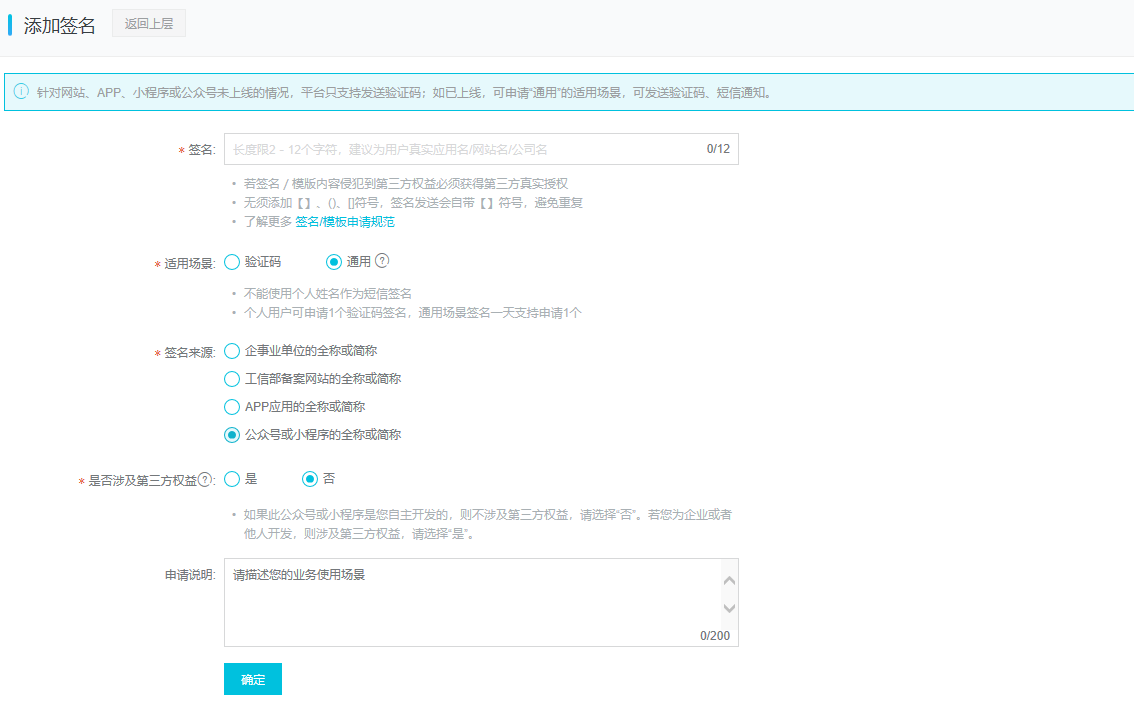This screenshot has height=723, width=1134.
Task: Choose APP应用的全称或简称 option
Action: (x=231, y=407)
